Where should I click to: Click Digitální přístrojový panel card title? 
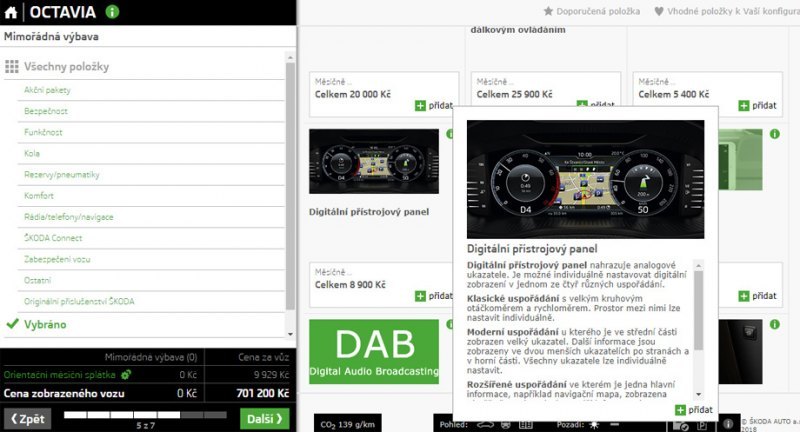pos(369,212)
